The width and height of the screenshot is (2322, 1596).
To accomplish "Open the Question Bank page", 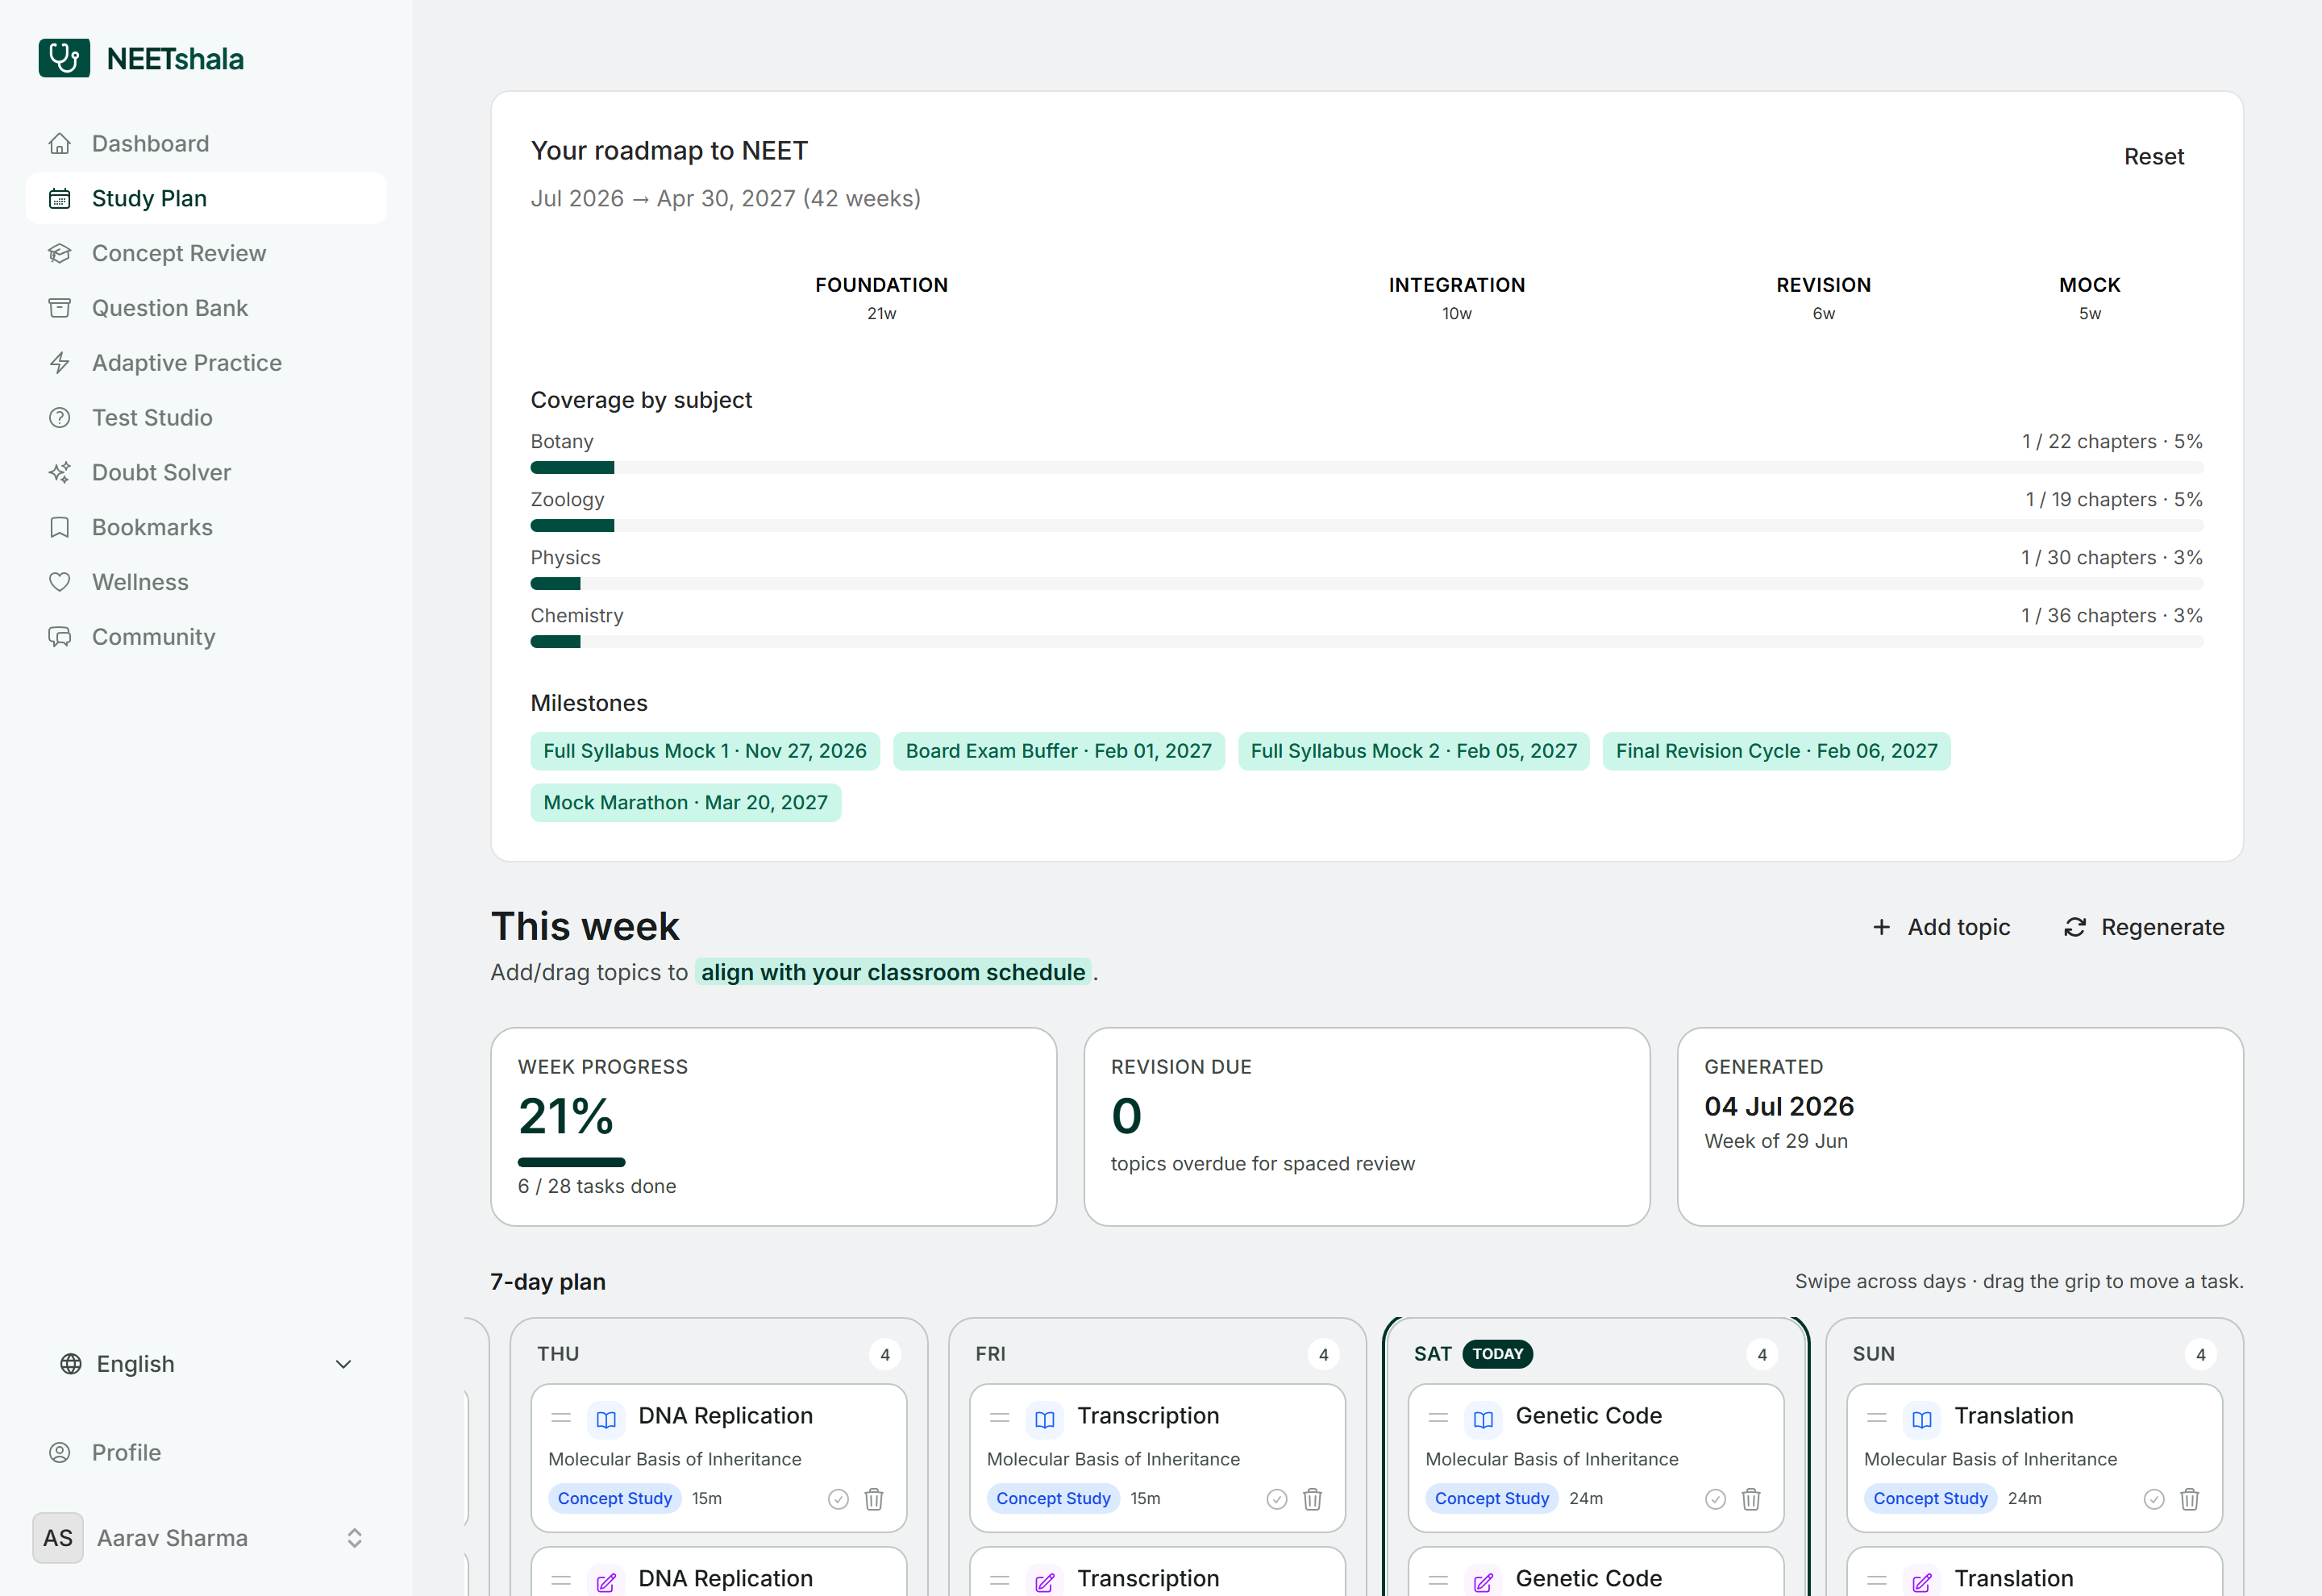I will [x=206, y=308].
